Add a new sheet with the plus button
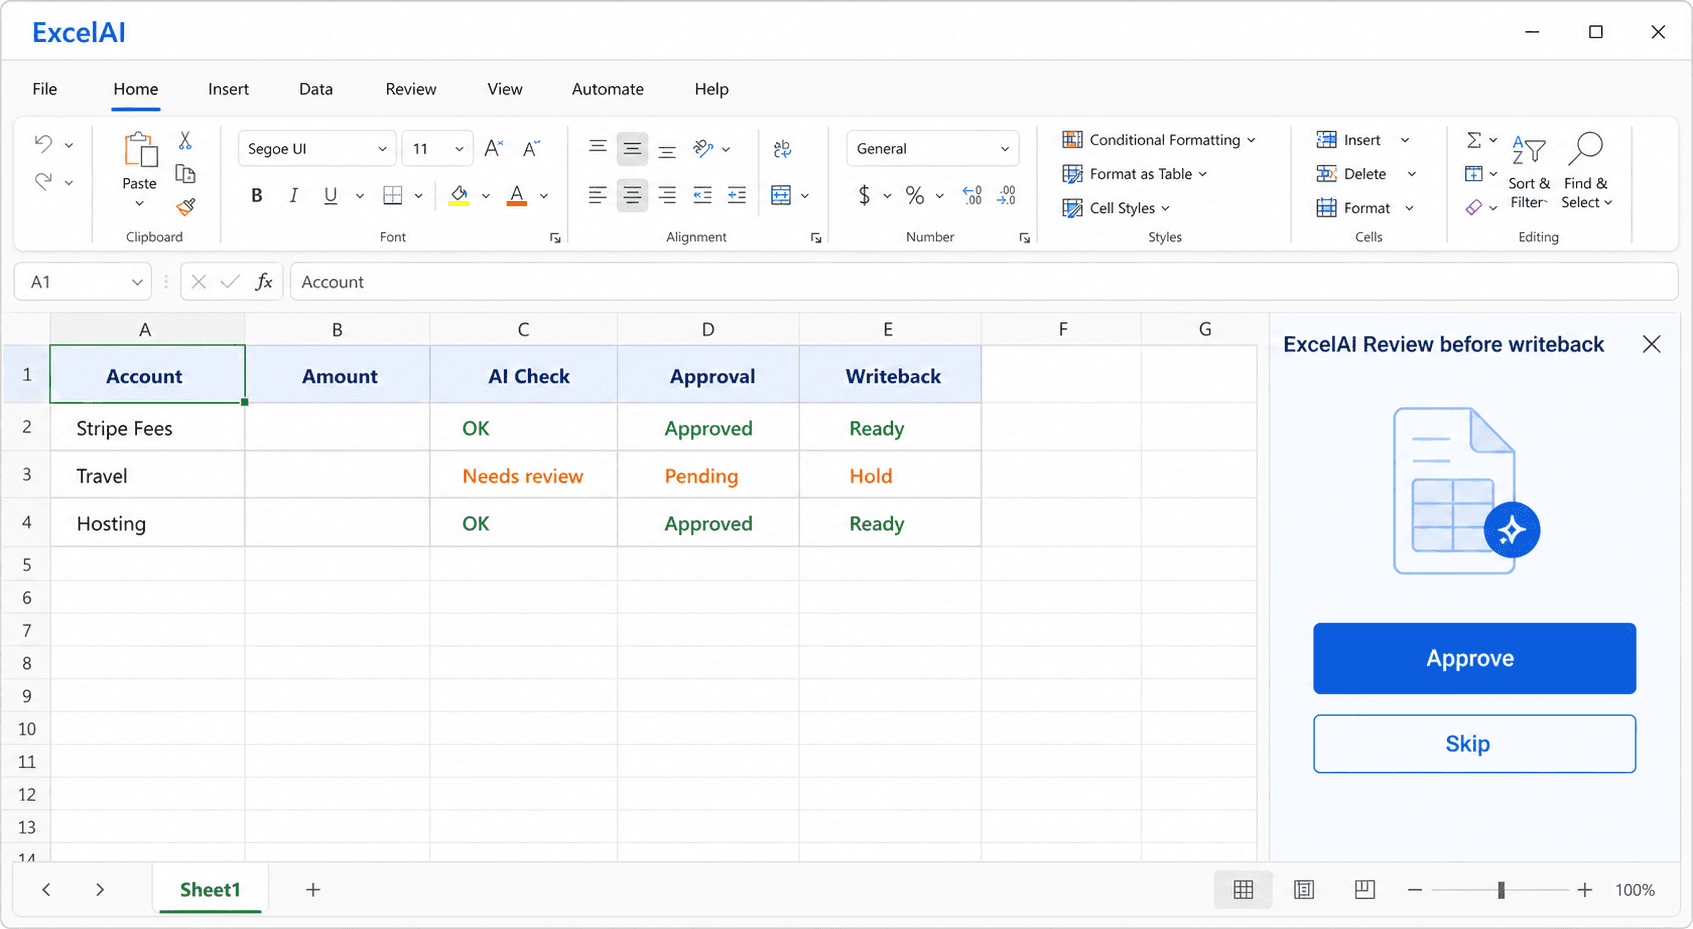Screen dimensions: 1693x929 (x=313, y=890)
